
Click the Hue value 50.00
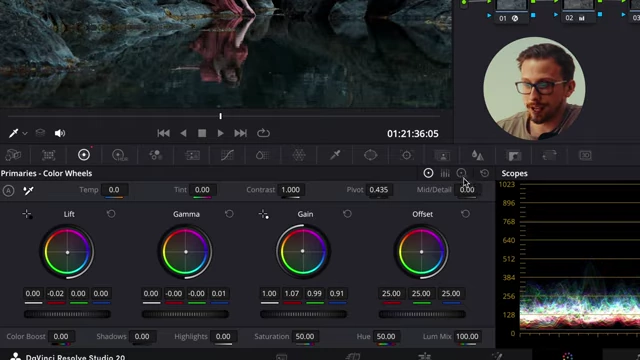pyautogui.click(x=386, y=337)
